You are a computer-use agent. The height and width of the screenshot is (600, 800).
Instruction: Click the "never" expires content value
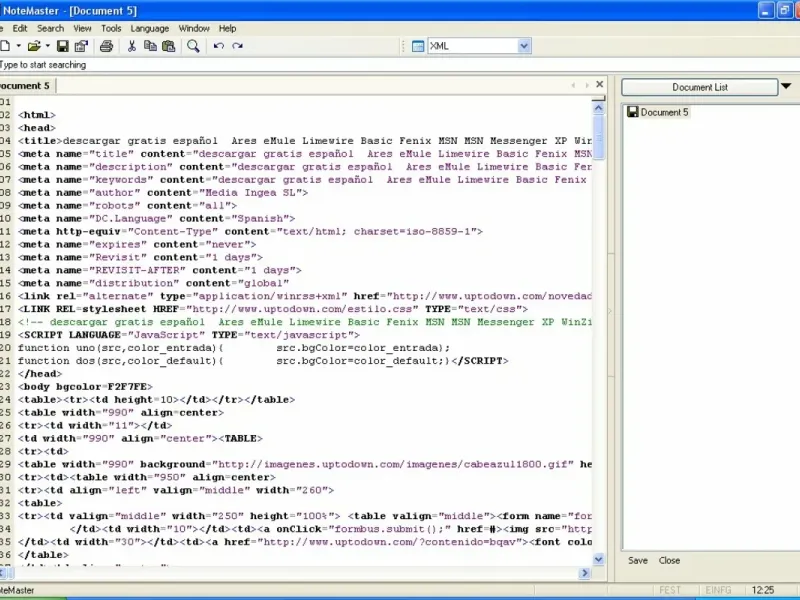[228, 244]
